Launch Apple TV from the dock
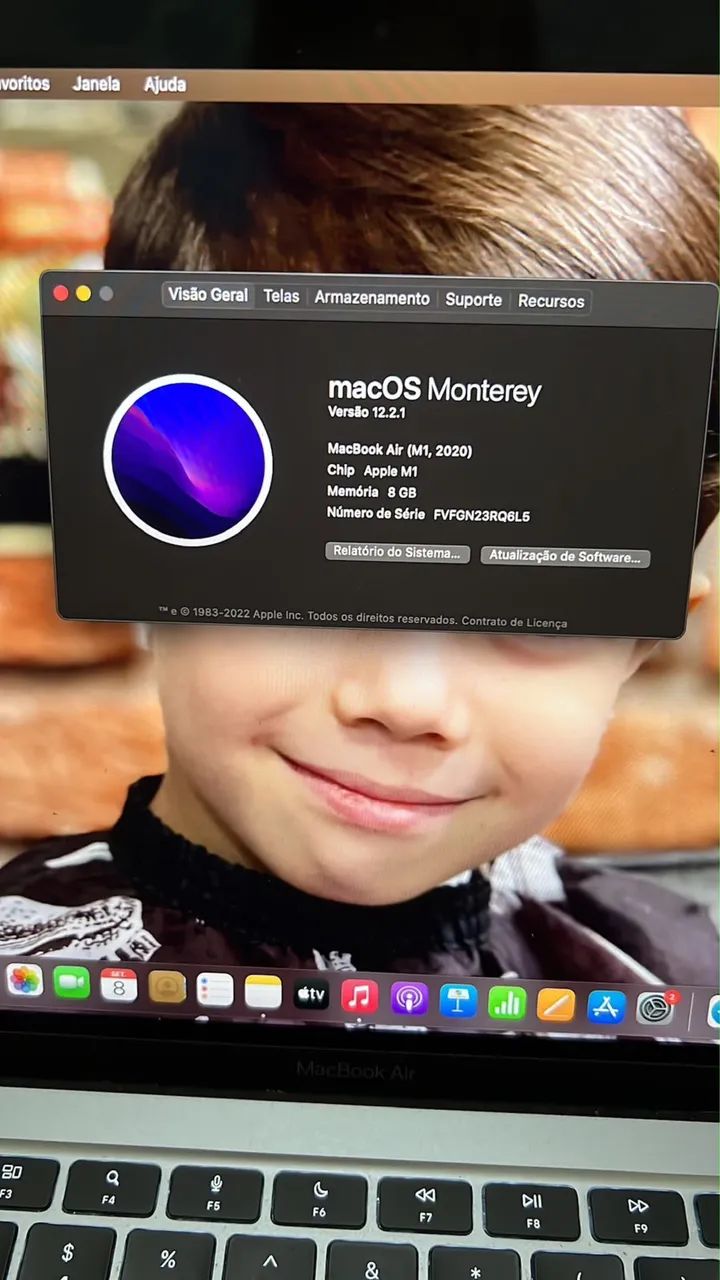The height and width of the screenshot is (1280, 720). (311, 994)
